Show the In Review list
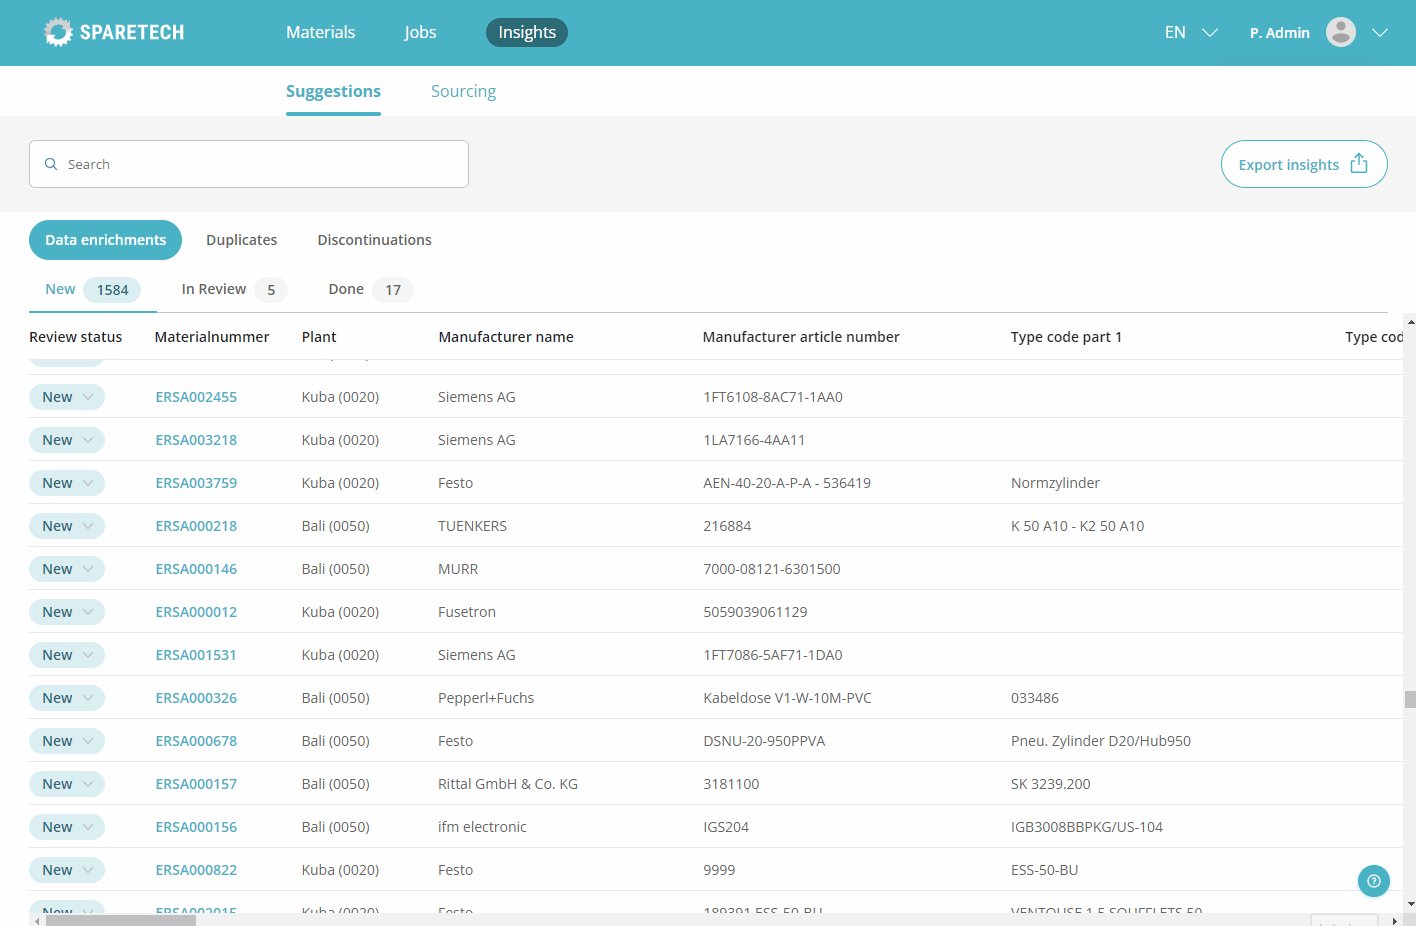Viewport: 1416px width, 926px height. tap(232, 289)
